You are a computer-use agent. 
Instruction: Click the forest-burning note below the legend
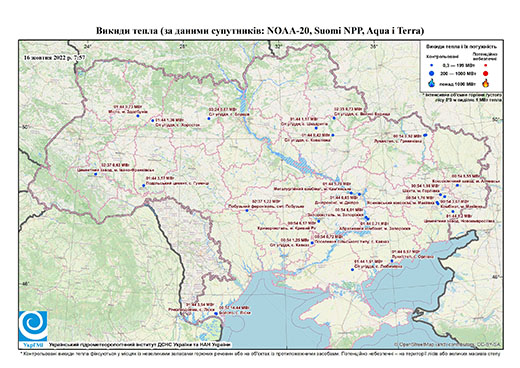[463, 97]
